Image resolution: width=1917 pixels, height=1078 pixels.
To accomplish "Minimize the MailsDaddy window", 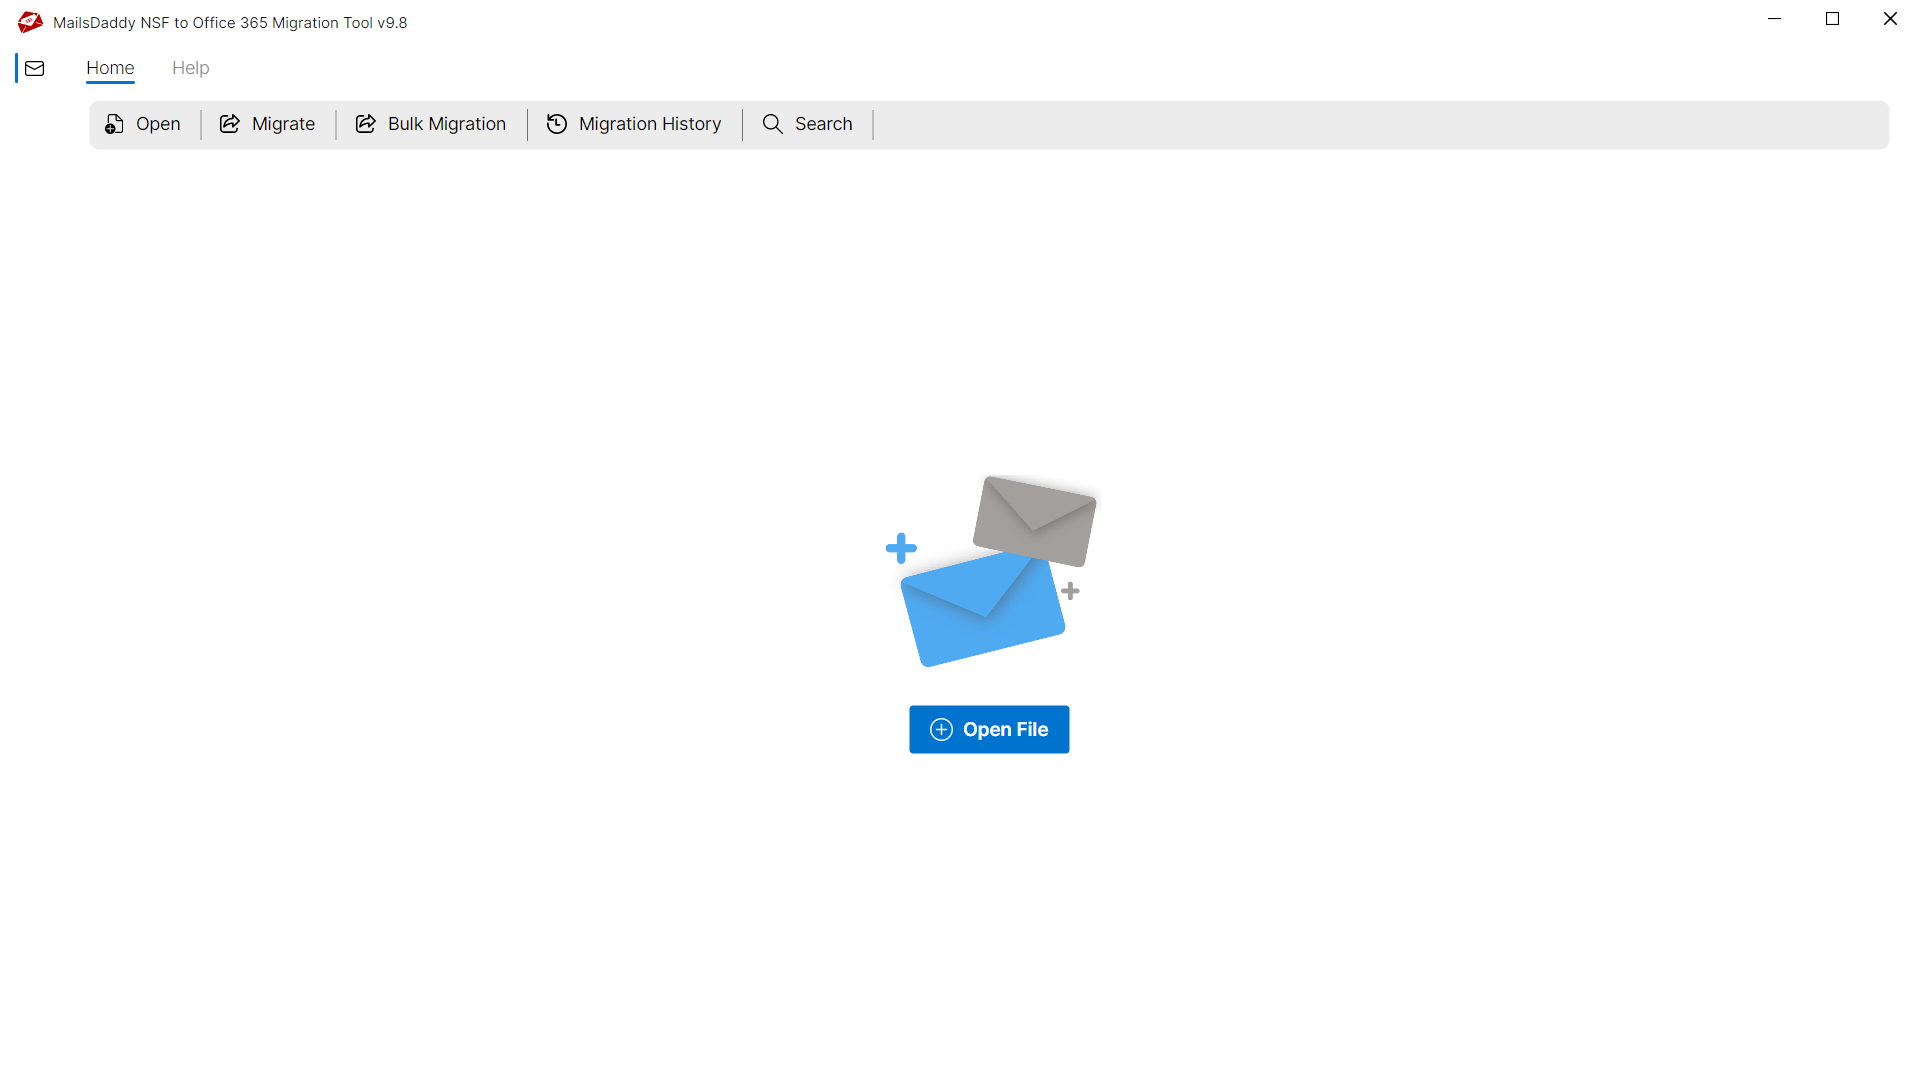I will click(x=1774, y=19).
